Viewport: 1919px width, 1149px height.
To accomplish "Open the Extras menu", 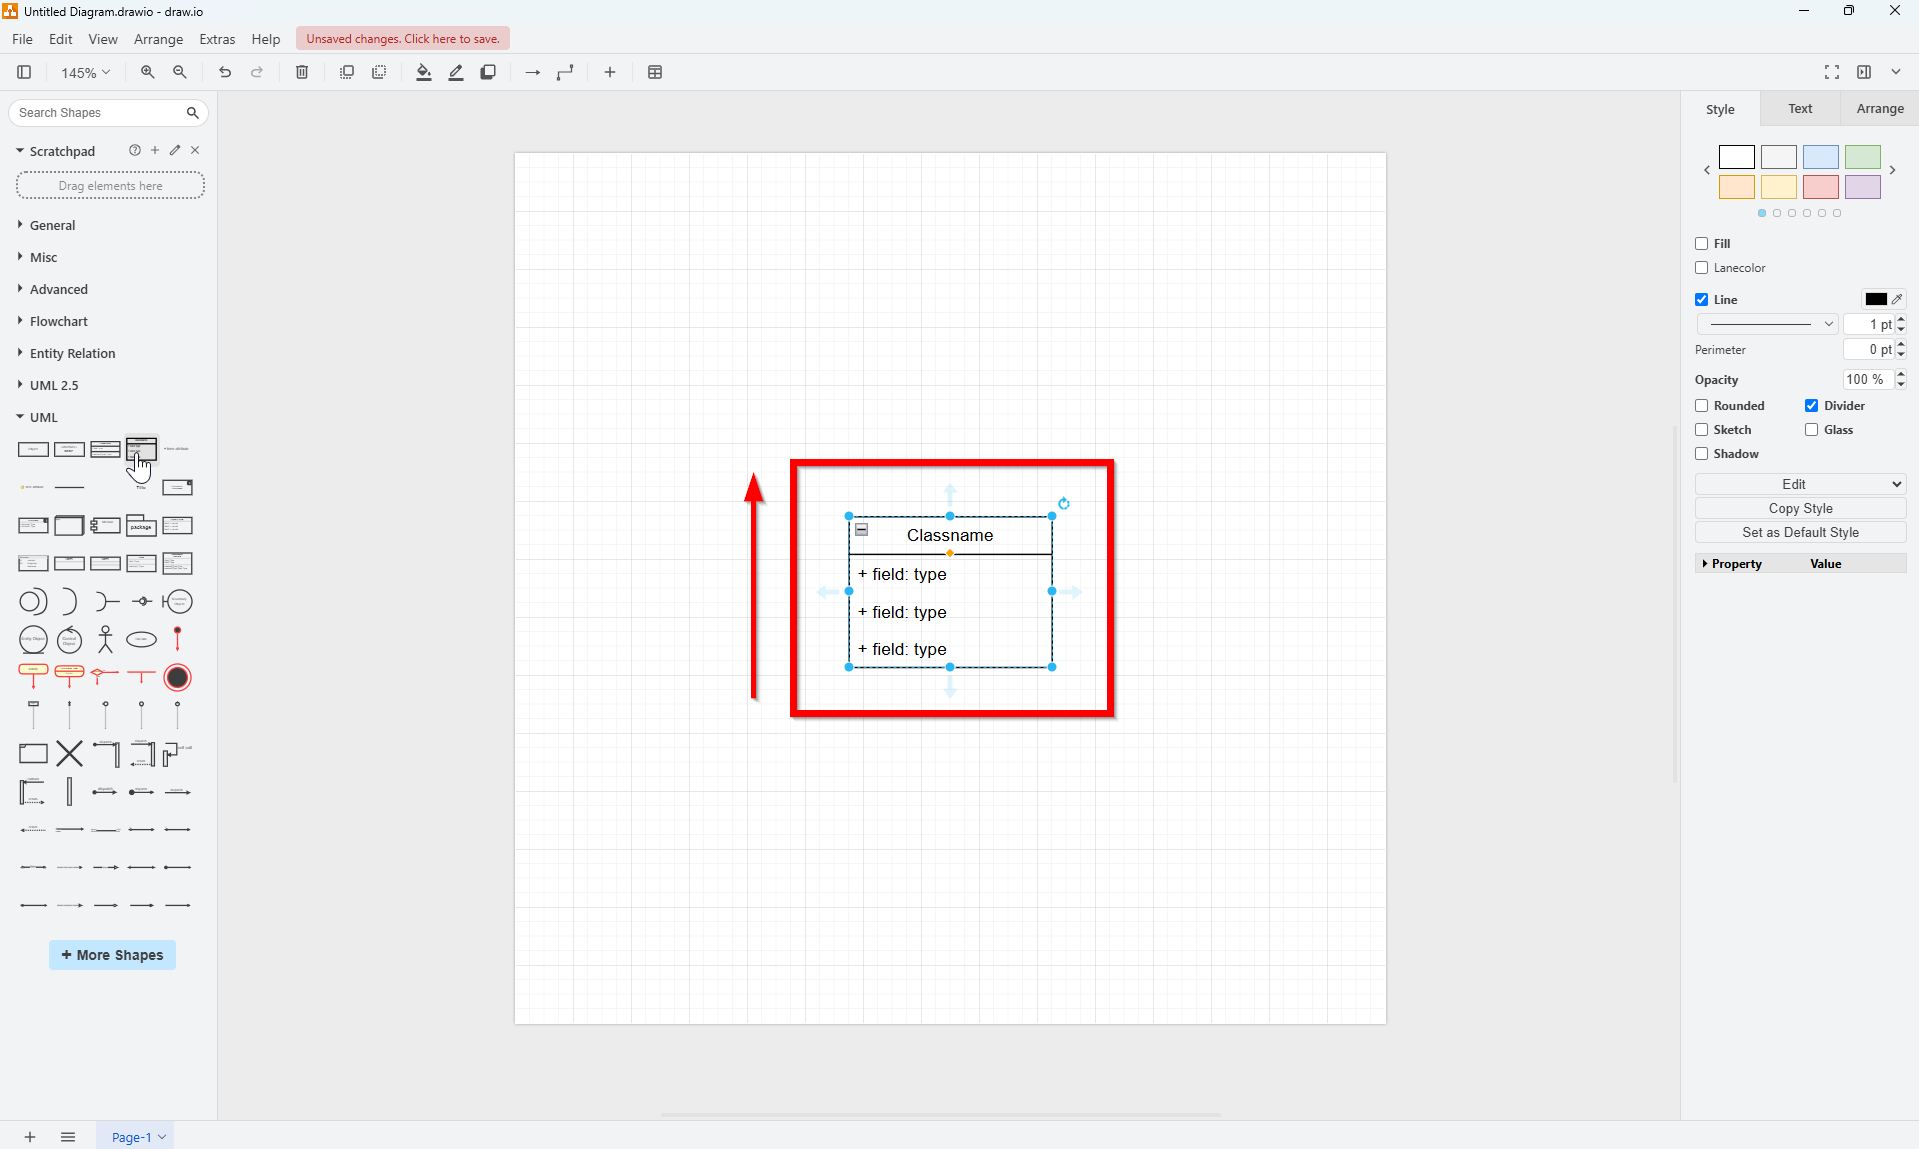I will 217,39.
